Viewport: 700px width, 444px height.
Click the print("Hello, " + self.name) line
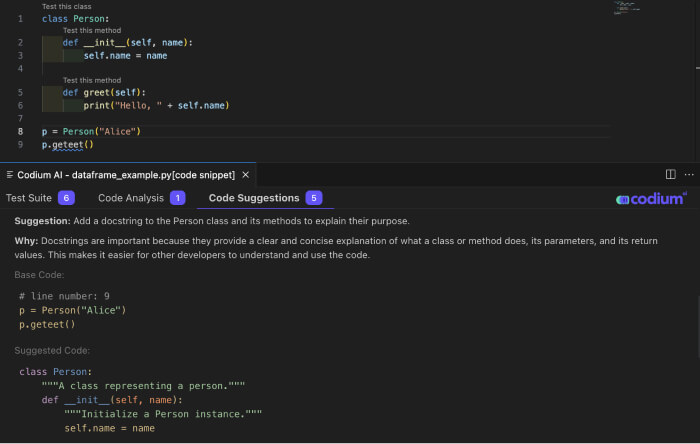156,106
